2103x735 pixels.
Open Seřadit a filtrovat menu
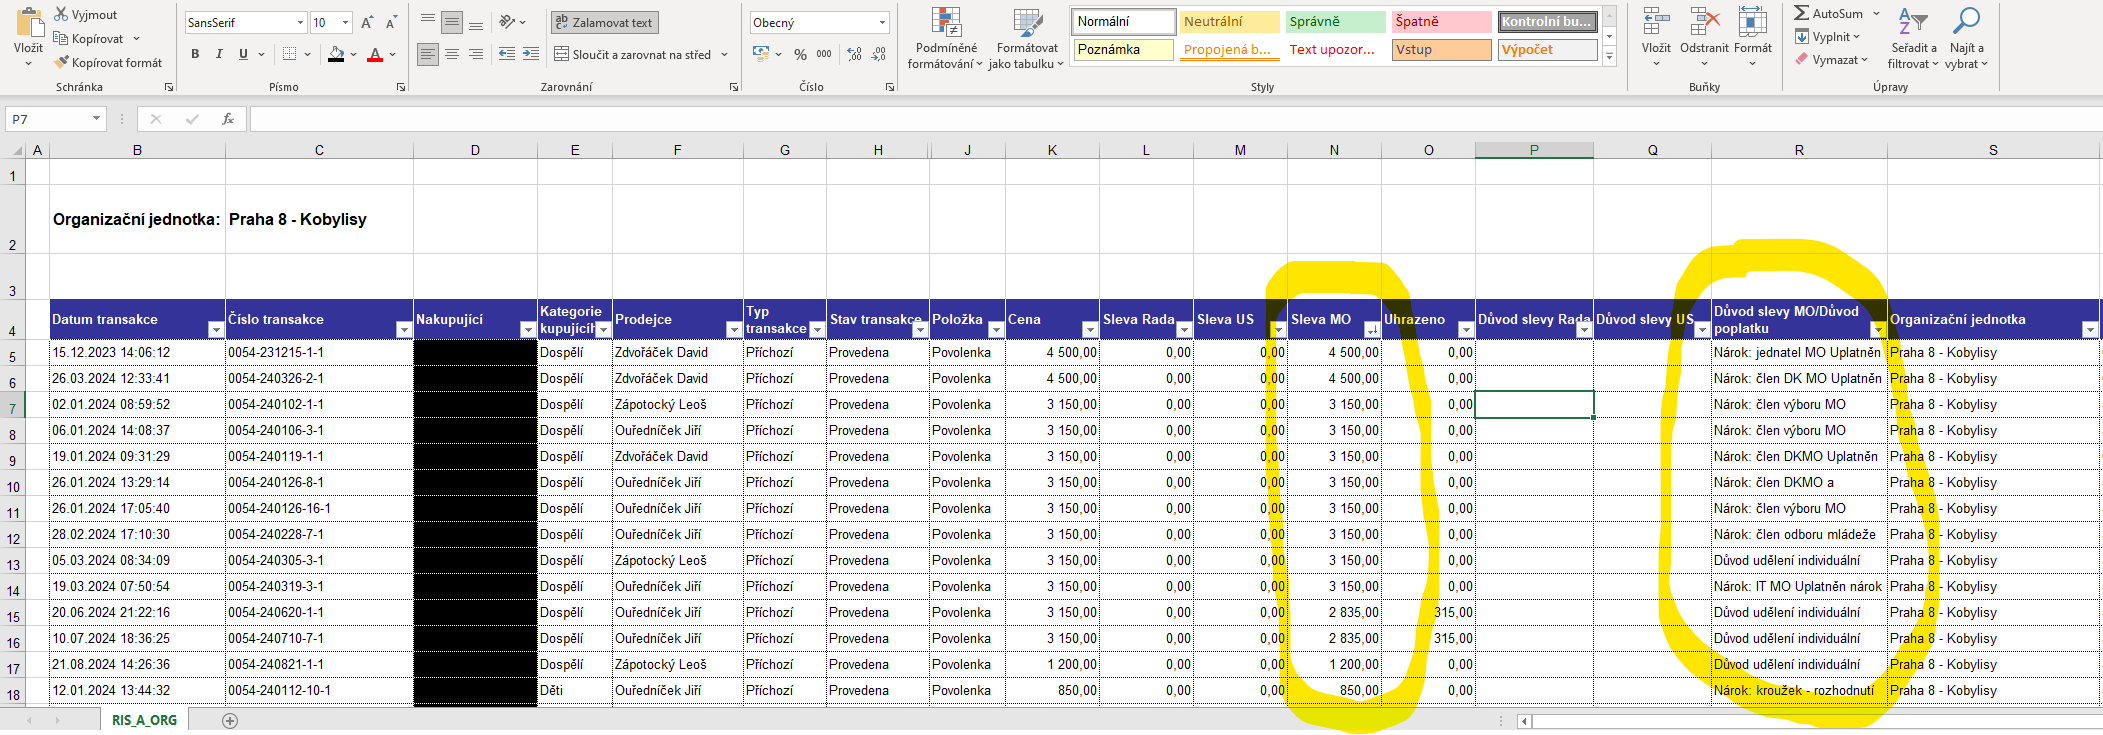(1913, 38)
